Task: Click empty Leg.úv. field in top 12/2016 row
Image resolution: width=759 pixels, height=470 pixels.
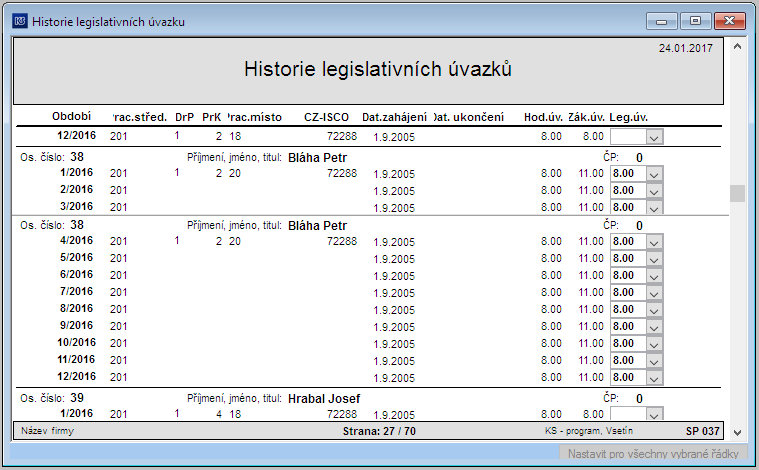Action: point(628,137)
